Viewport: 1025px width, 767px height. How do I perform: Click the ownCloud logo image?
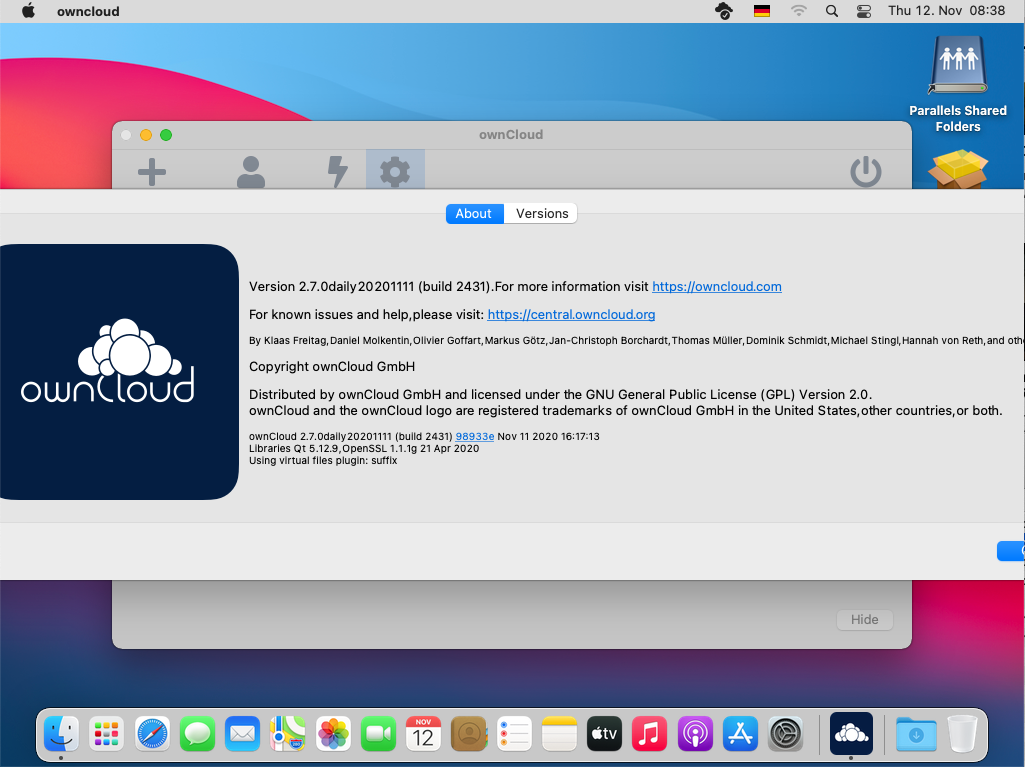118,372
